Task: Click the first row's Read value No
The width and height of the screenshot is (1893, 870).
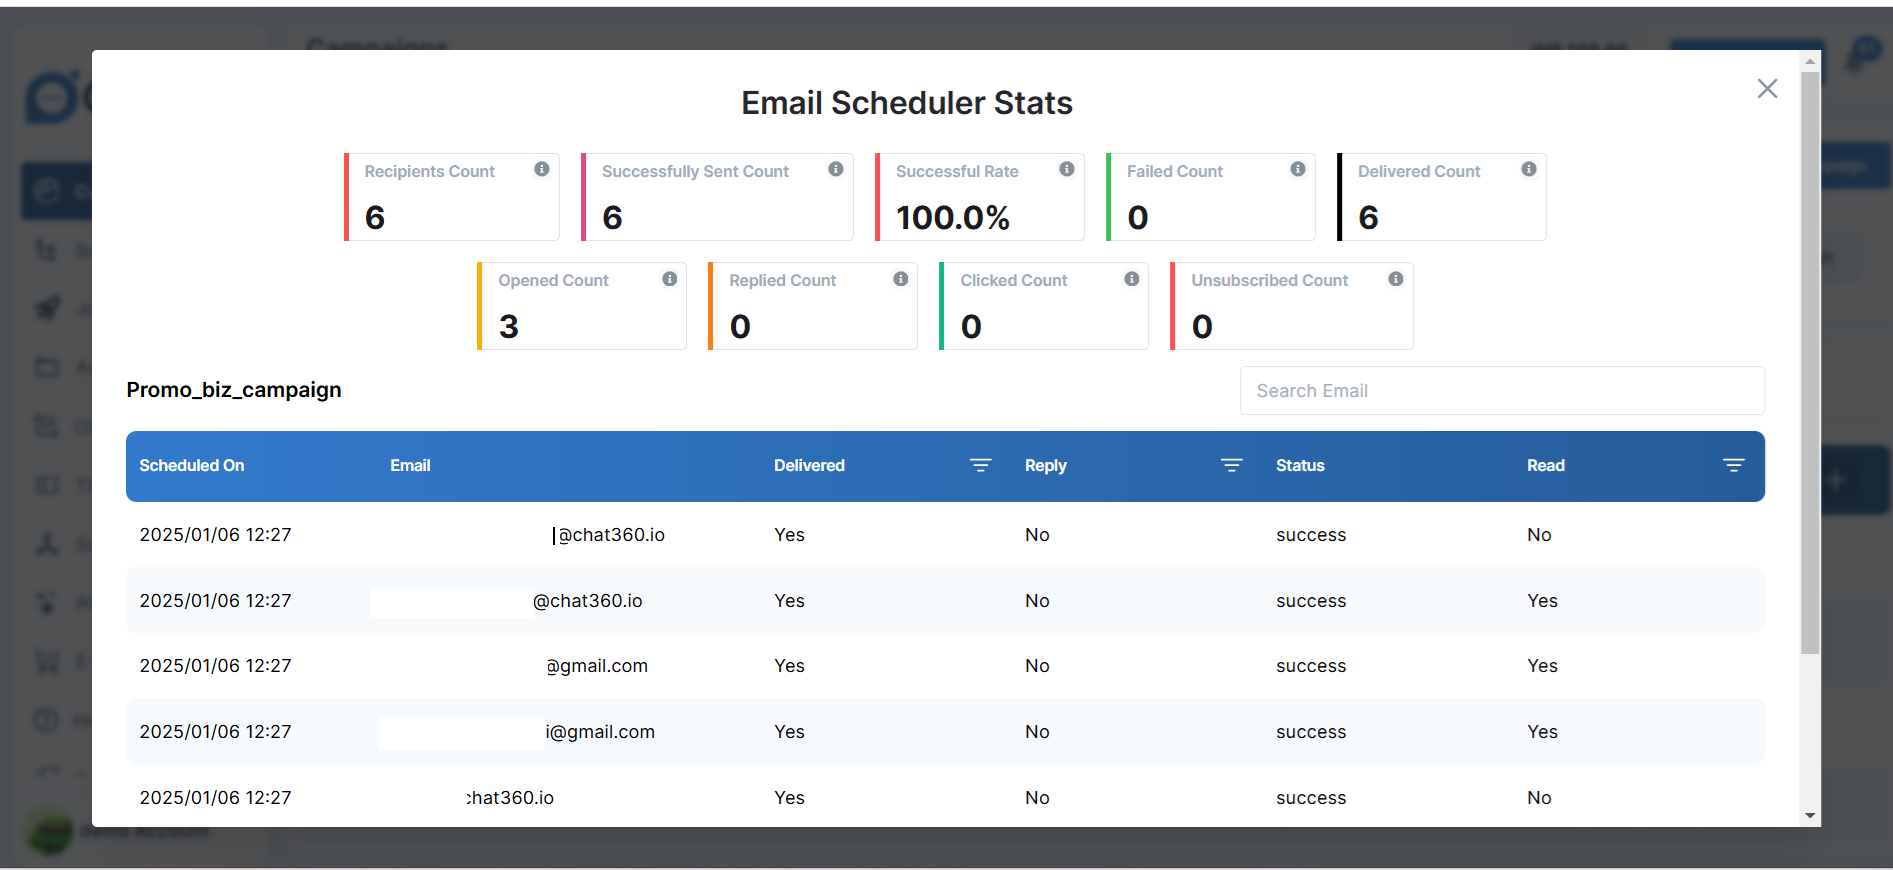Action: click(1539, 535)
